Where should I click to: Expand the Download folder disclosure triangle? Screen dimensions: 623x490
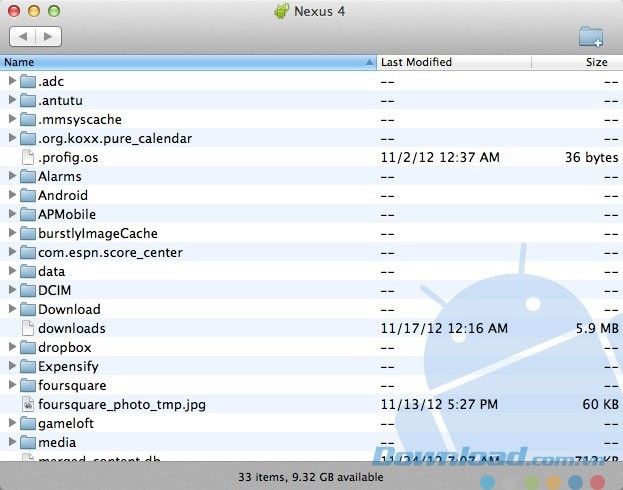click(x=12, y=309)
